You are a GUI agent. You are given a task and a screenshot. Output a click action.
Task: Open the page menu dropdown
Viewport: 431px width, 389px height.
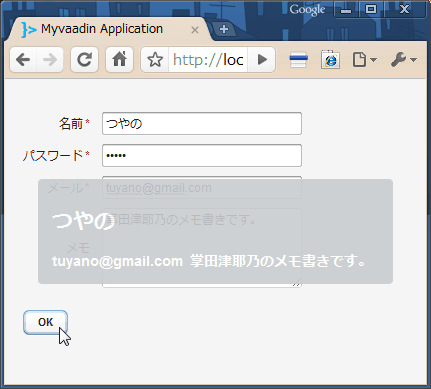[x=364, y=60]
